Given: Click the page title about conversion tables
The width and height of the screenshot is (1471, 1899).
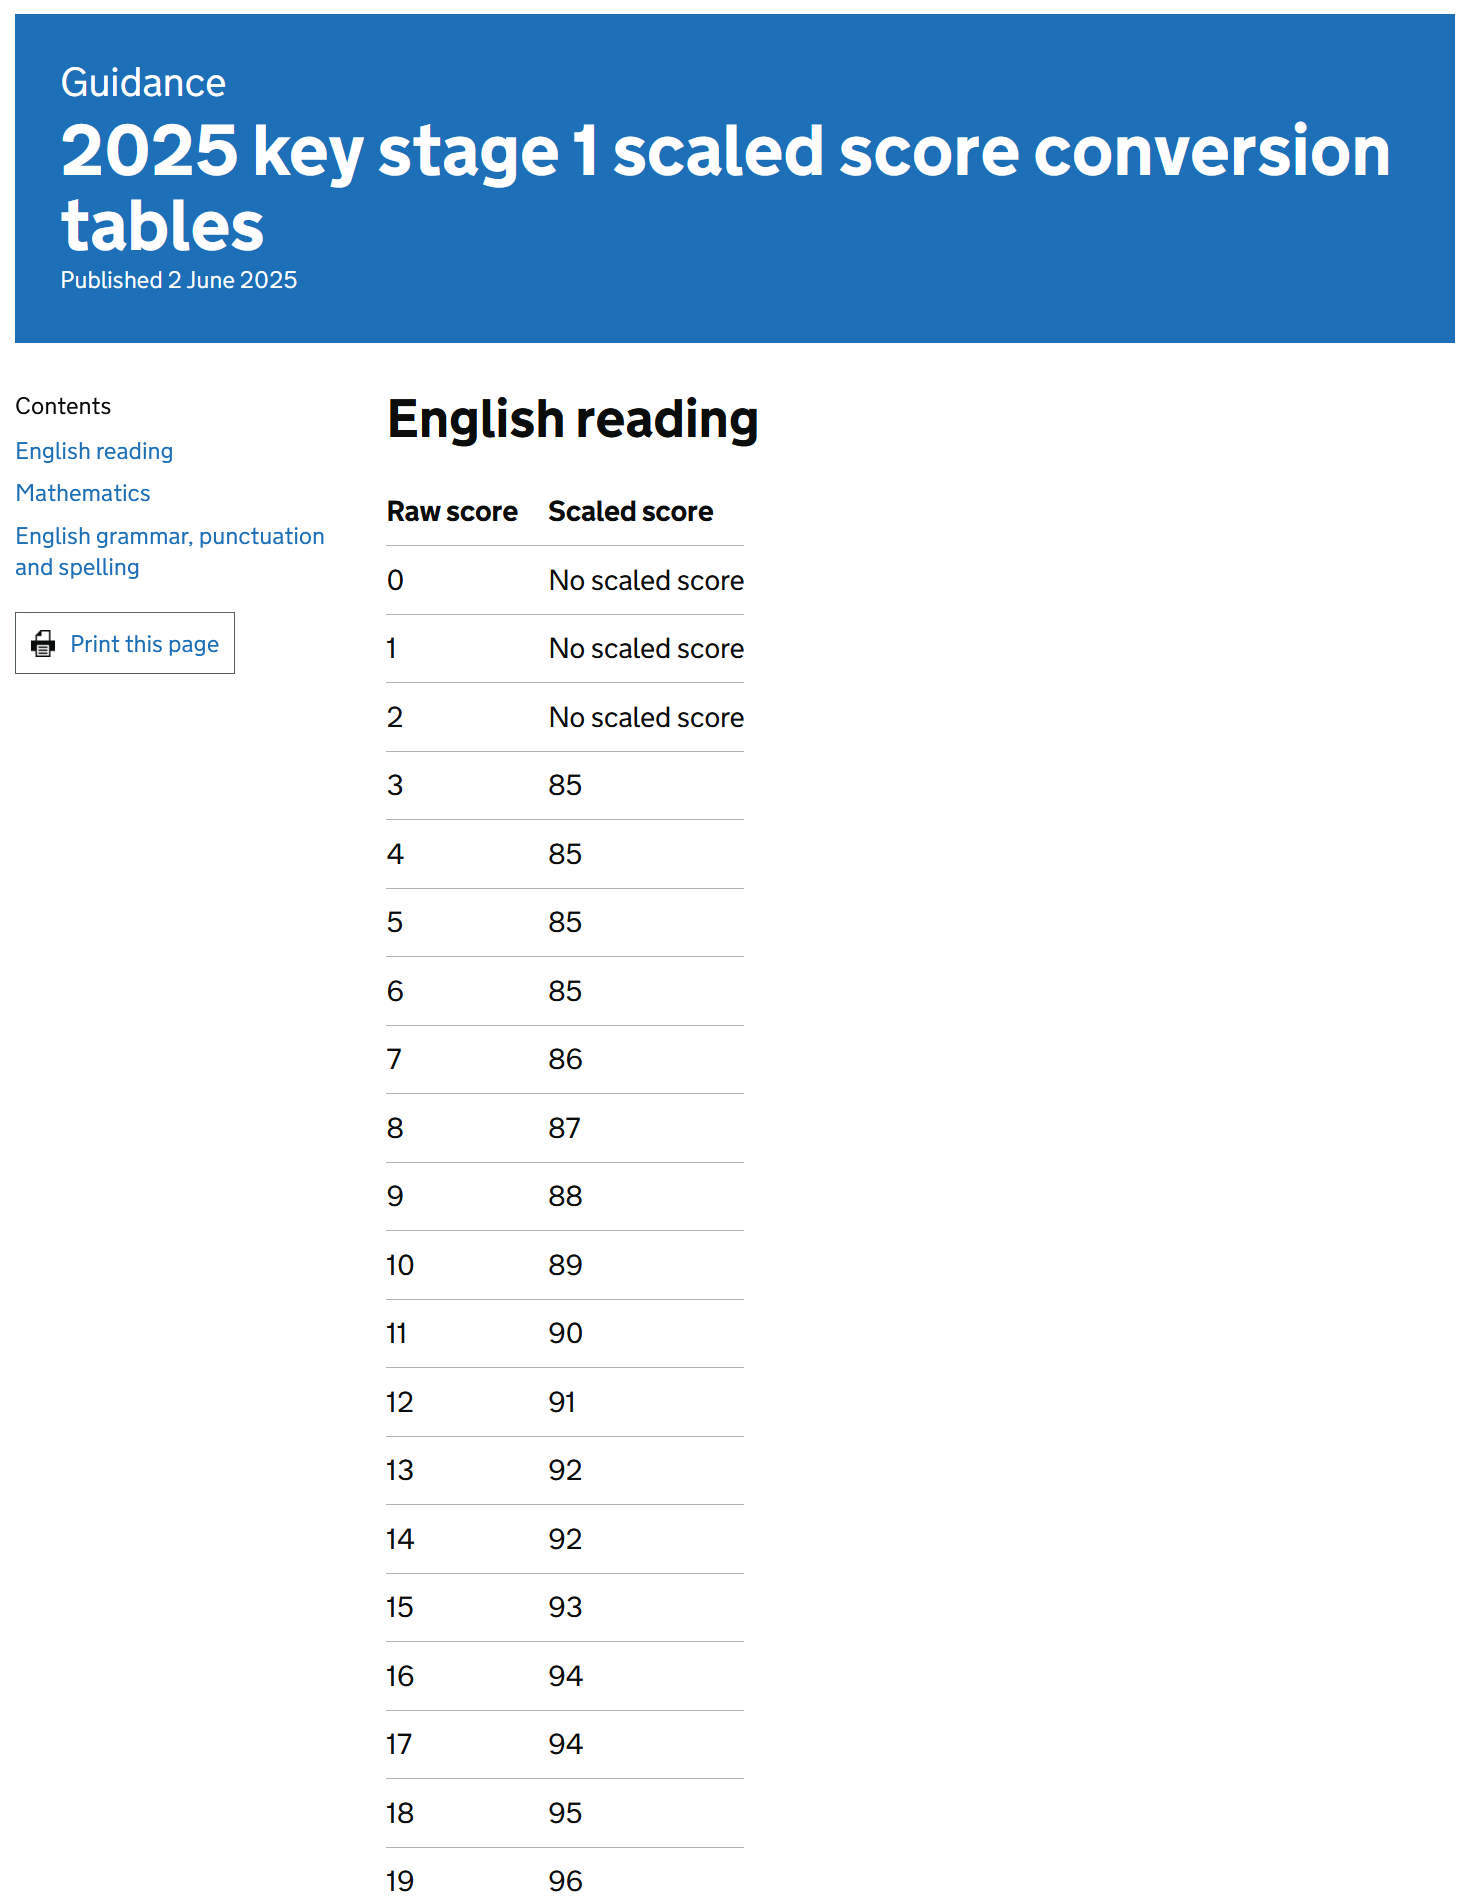Looking at the screenshot, I should (x=725, y=187).
